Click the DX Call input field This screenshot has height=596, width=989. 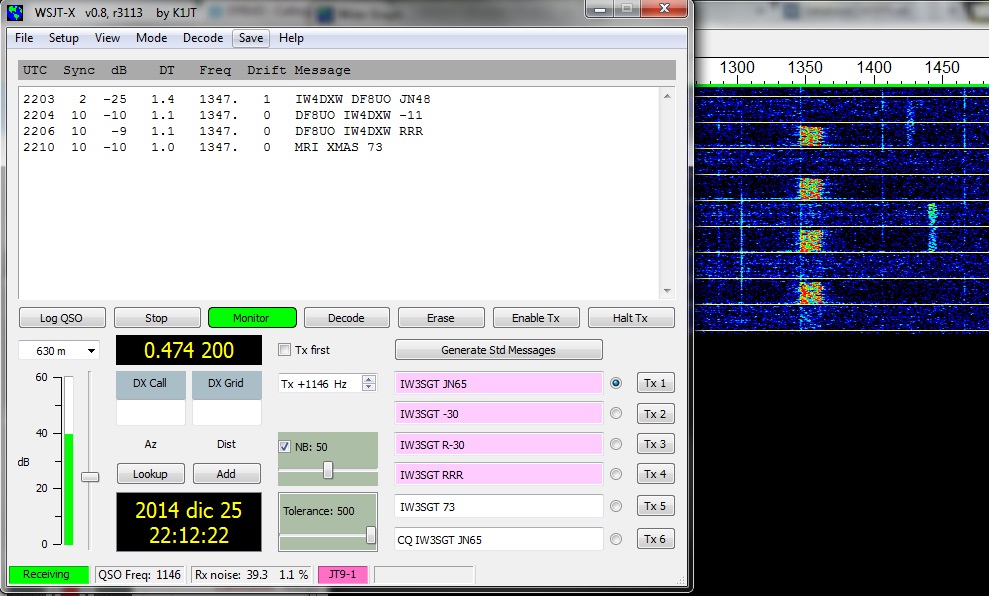pos(151,412)
